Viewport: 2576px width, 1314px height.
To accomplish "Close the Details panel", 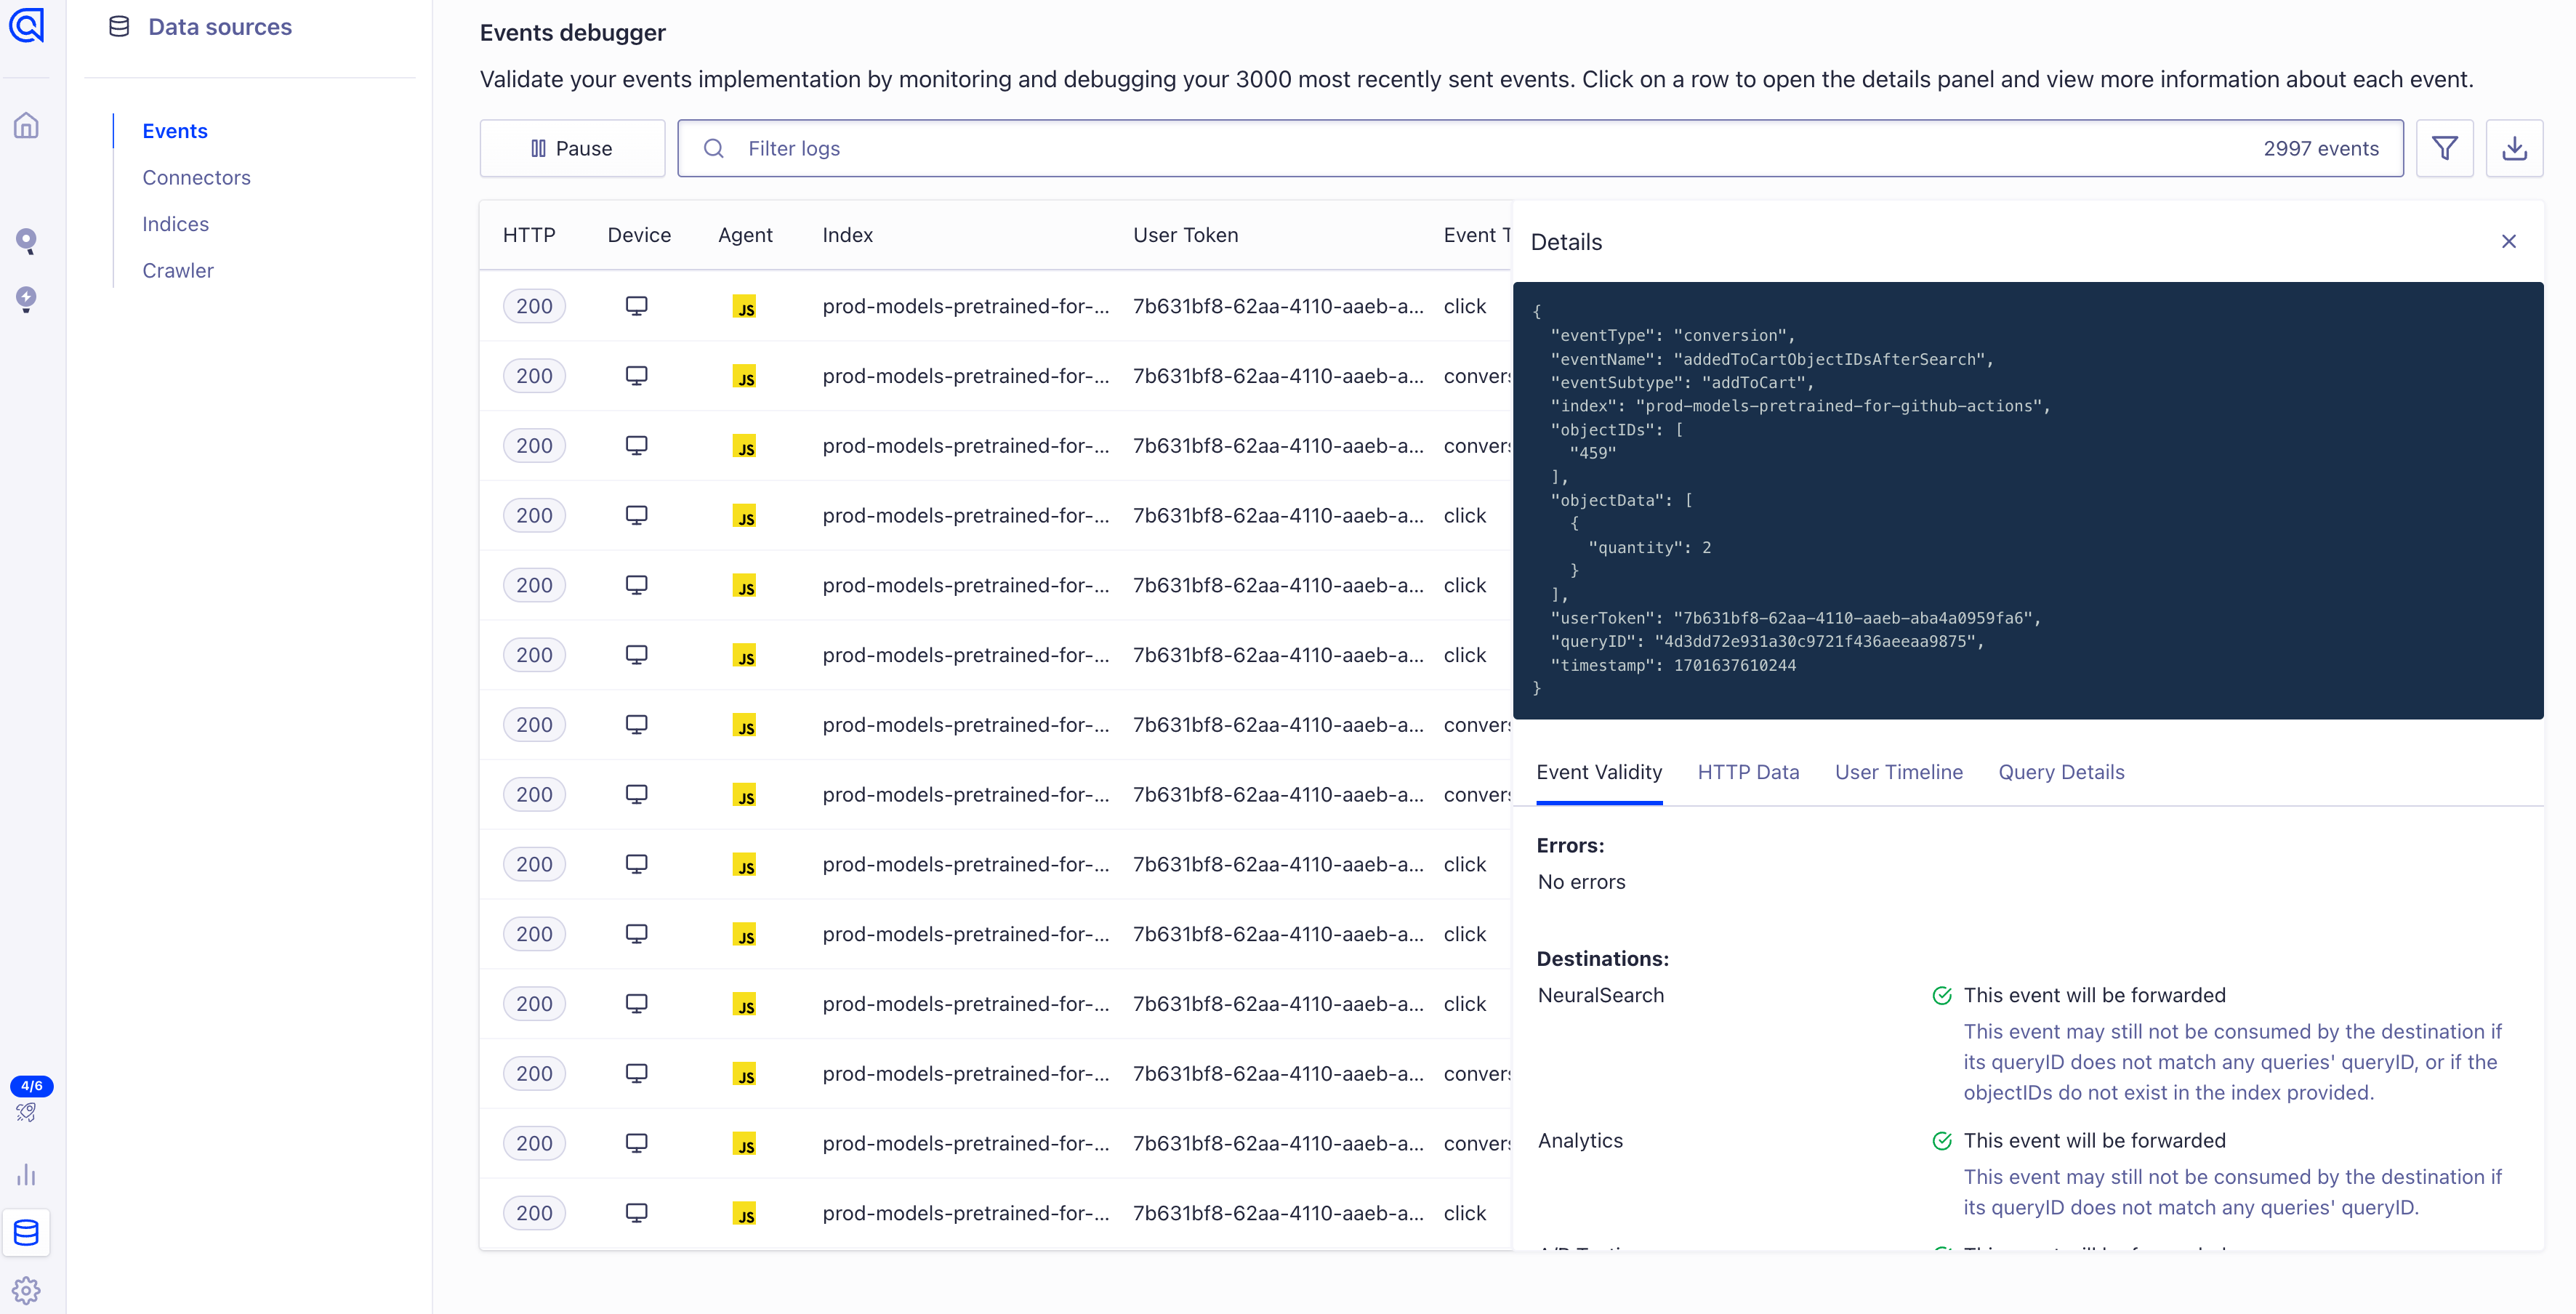I will click(2509, 241).
